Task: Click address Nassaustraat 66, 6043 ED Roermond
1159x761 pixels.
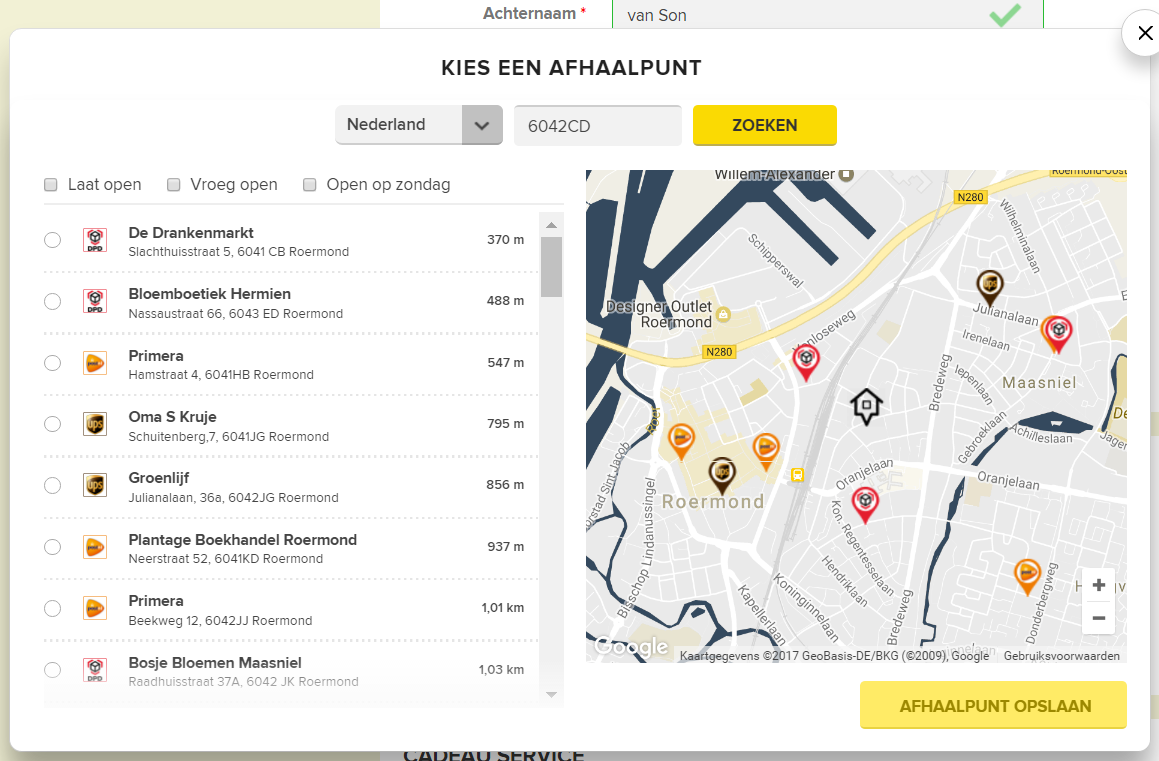Action: pyautogui.click(x=236, y=314)
